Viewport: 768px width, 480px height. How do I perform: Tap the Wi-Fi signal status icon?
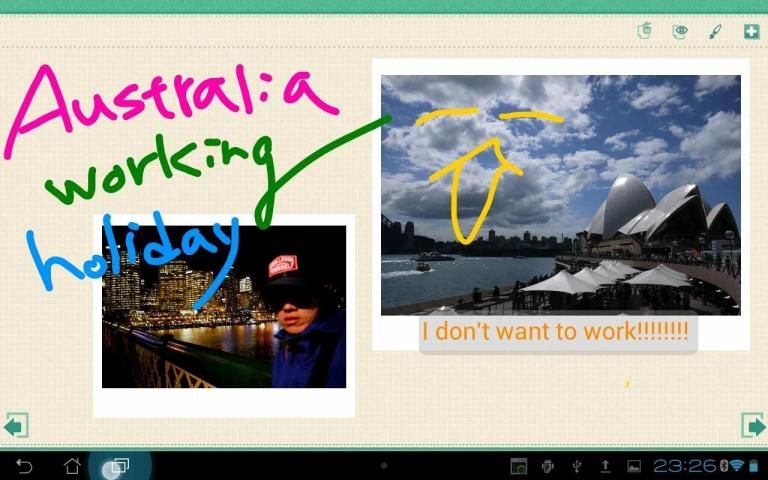(737, 466)
